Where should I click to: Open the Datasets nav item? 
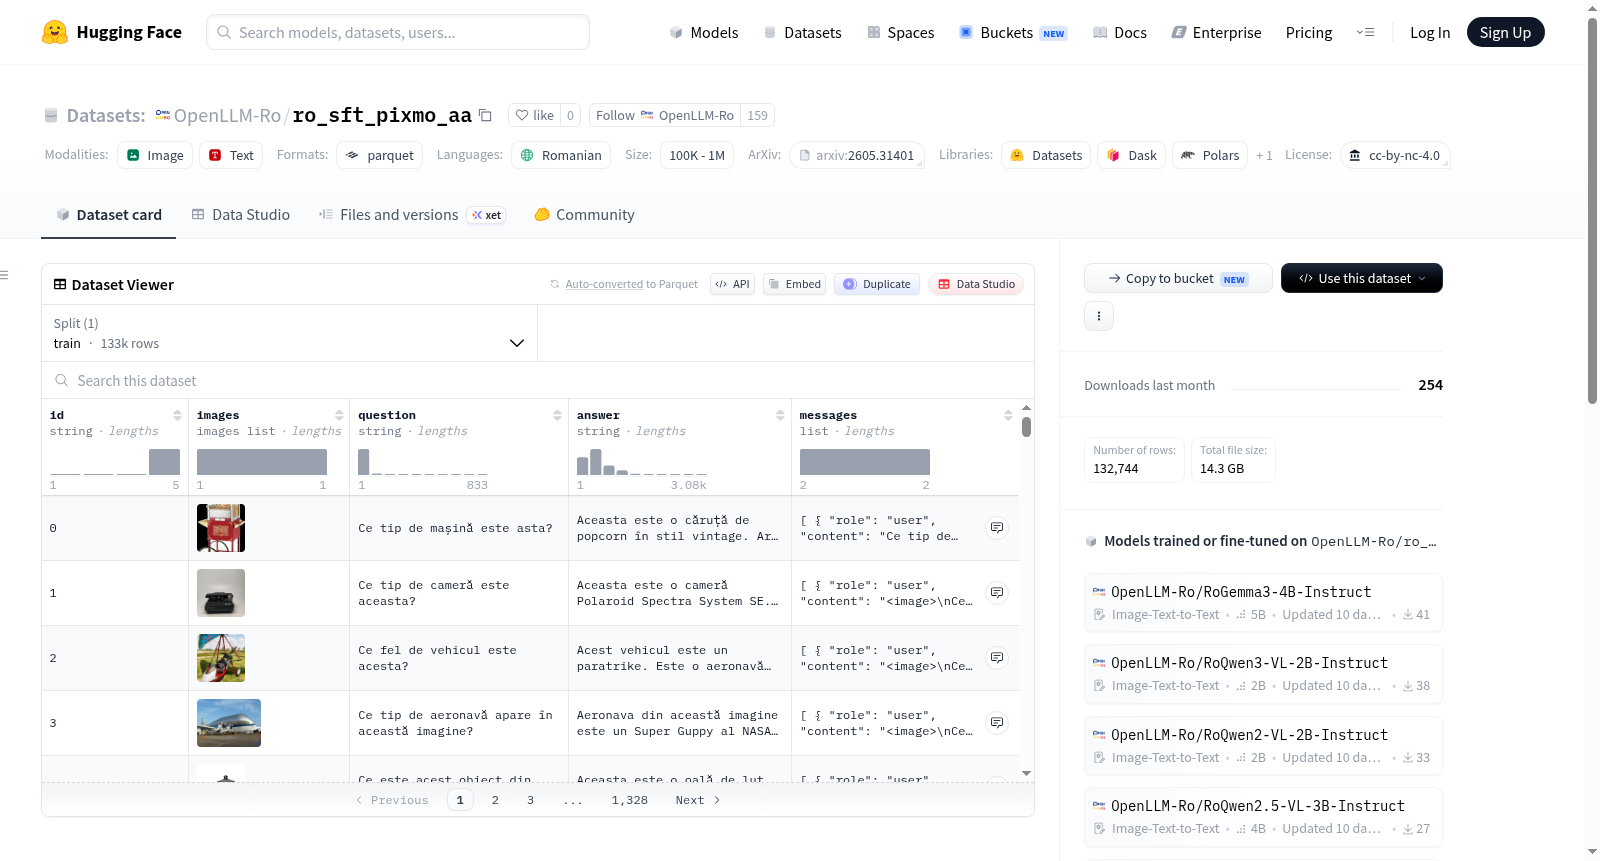click(803, 32)
